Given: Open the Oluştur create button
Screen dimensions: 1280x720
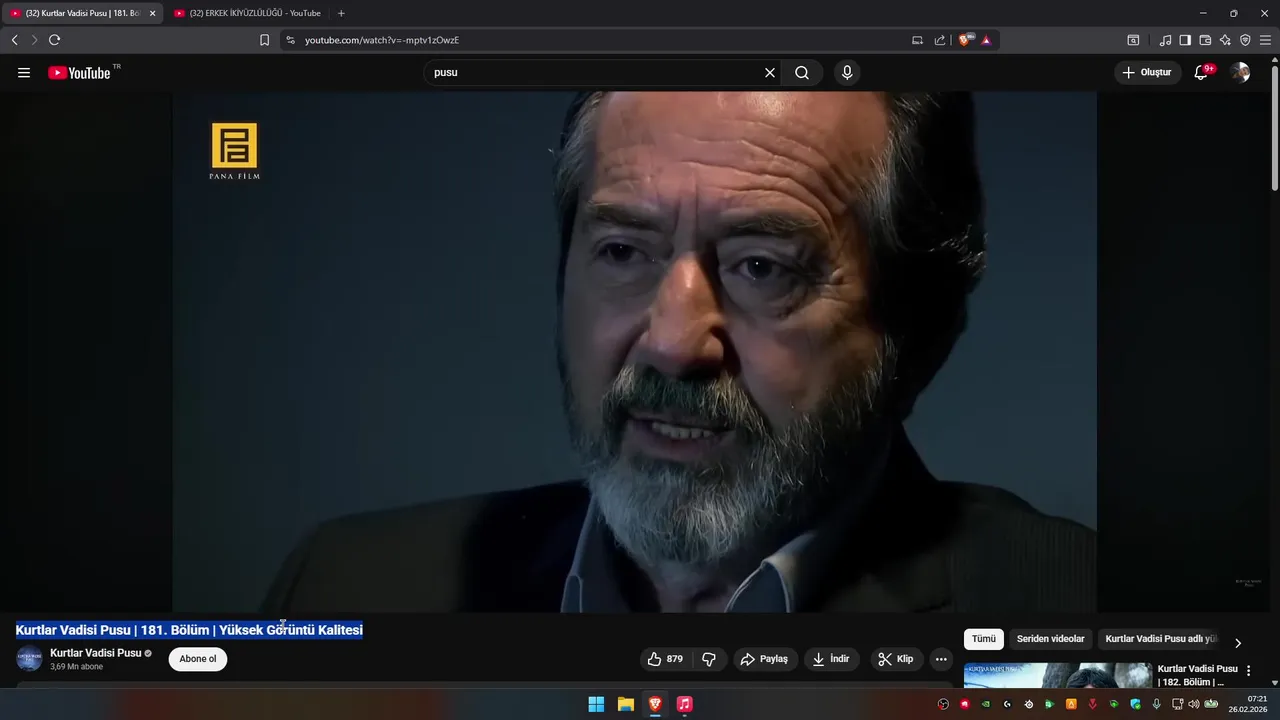Looking at the screenshot, I should (1147, 73).
